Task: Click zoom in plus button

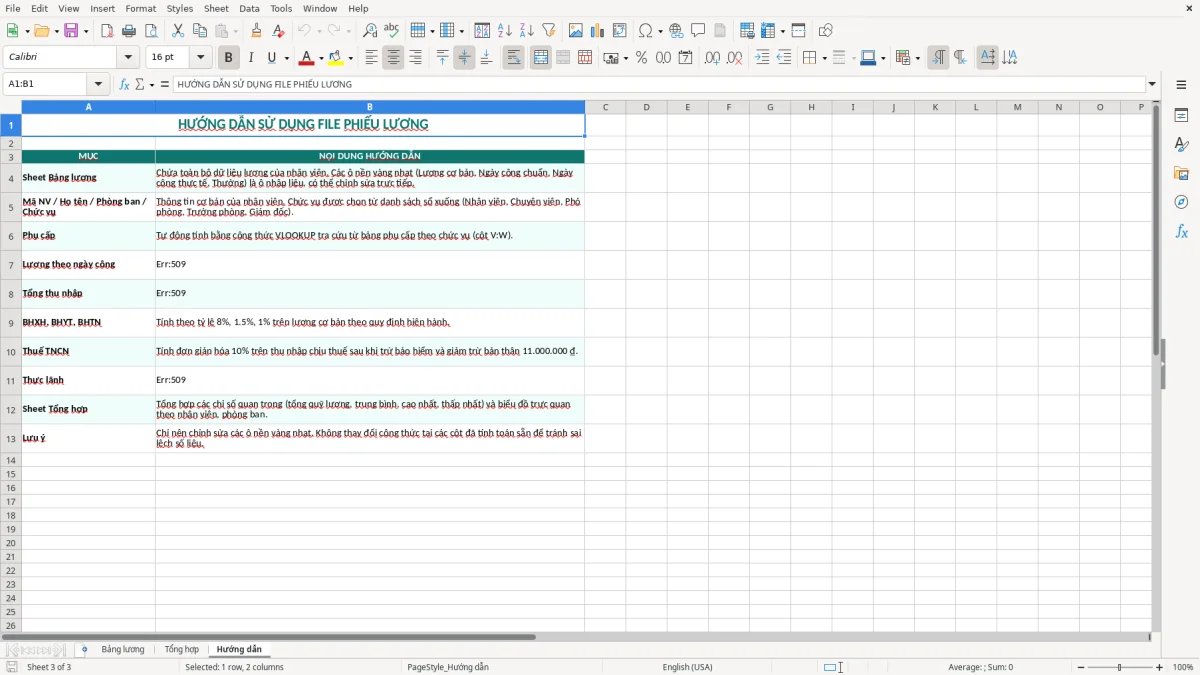Action: tap(1160, 667)
